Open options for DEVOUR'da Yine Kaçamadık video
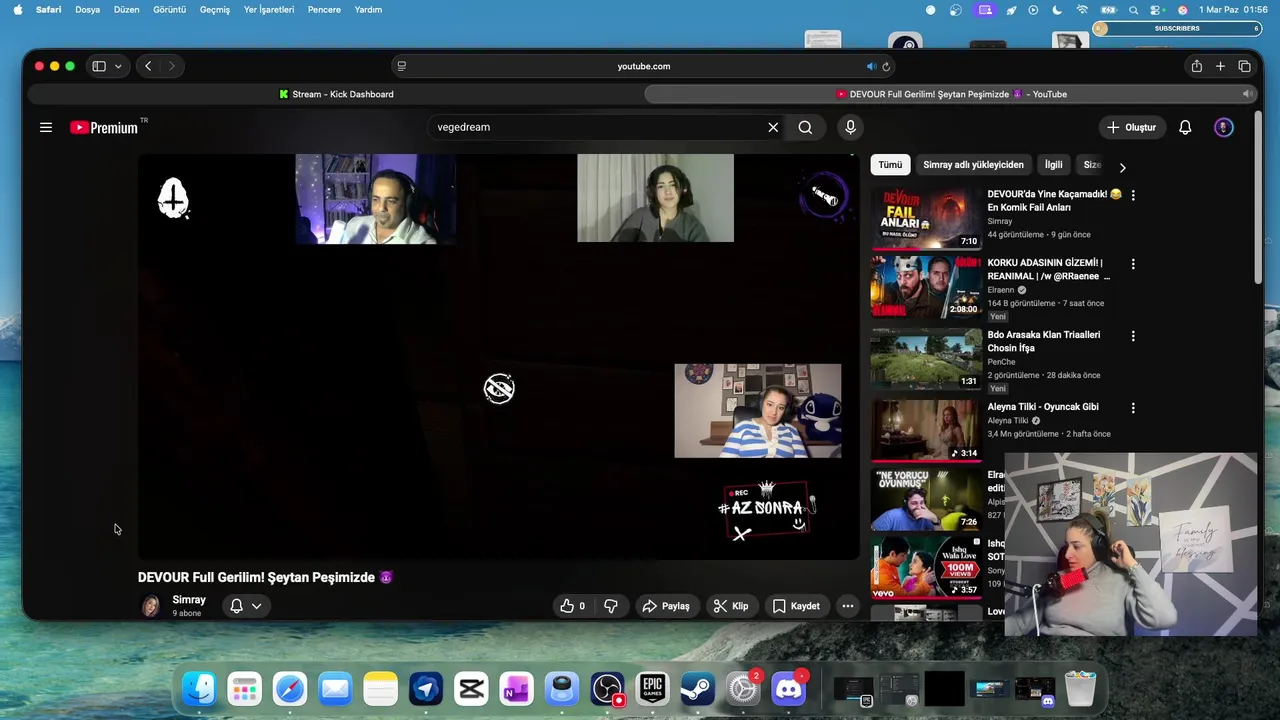Image resolution: width=1280 pixels, height=720 pixels. (x=1133, y=195)
